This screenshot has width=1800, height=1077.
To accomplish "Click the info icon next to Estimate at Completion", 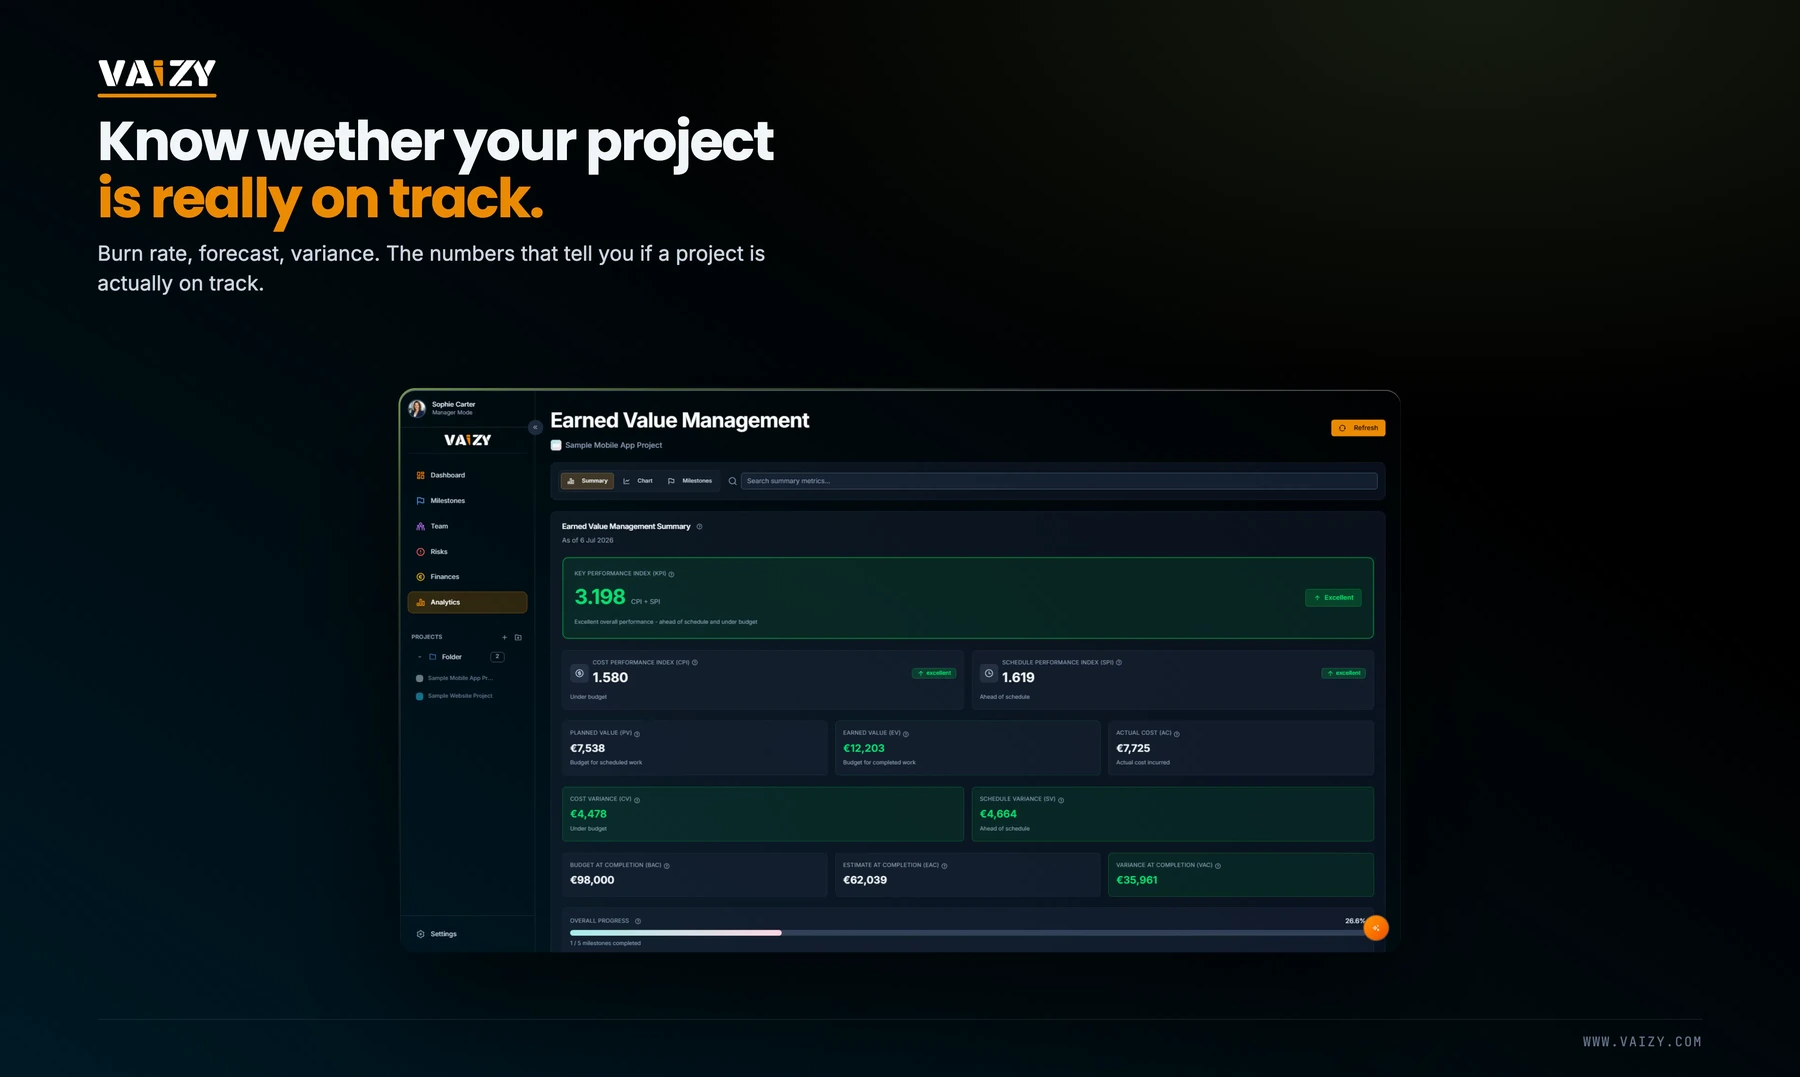I will point(945,866).
